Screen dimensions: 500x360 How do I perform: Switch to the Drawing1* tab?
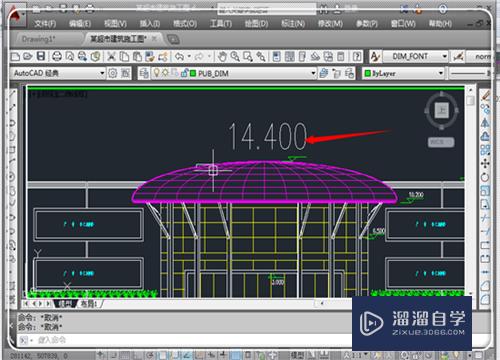pos(39,39)
